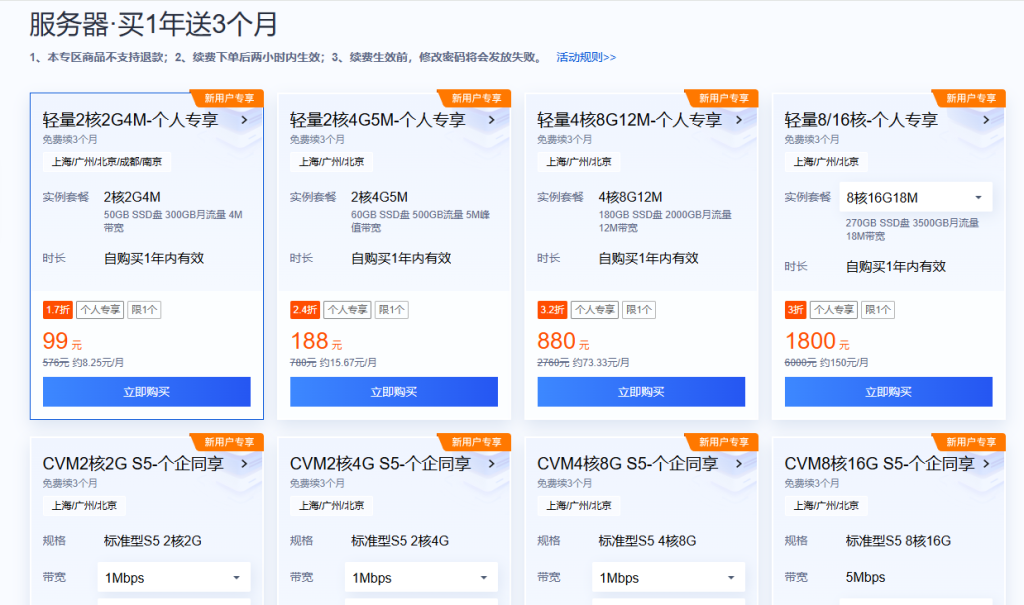Click the 新用户专享 badge on 轻量8/16核 card
The height and width of the screenshot is (605, 1024).
click(x=970, y=98)
